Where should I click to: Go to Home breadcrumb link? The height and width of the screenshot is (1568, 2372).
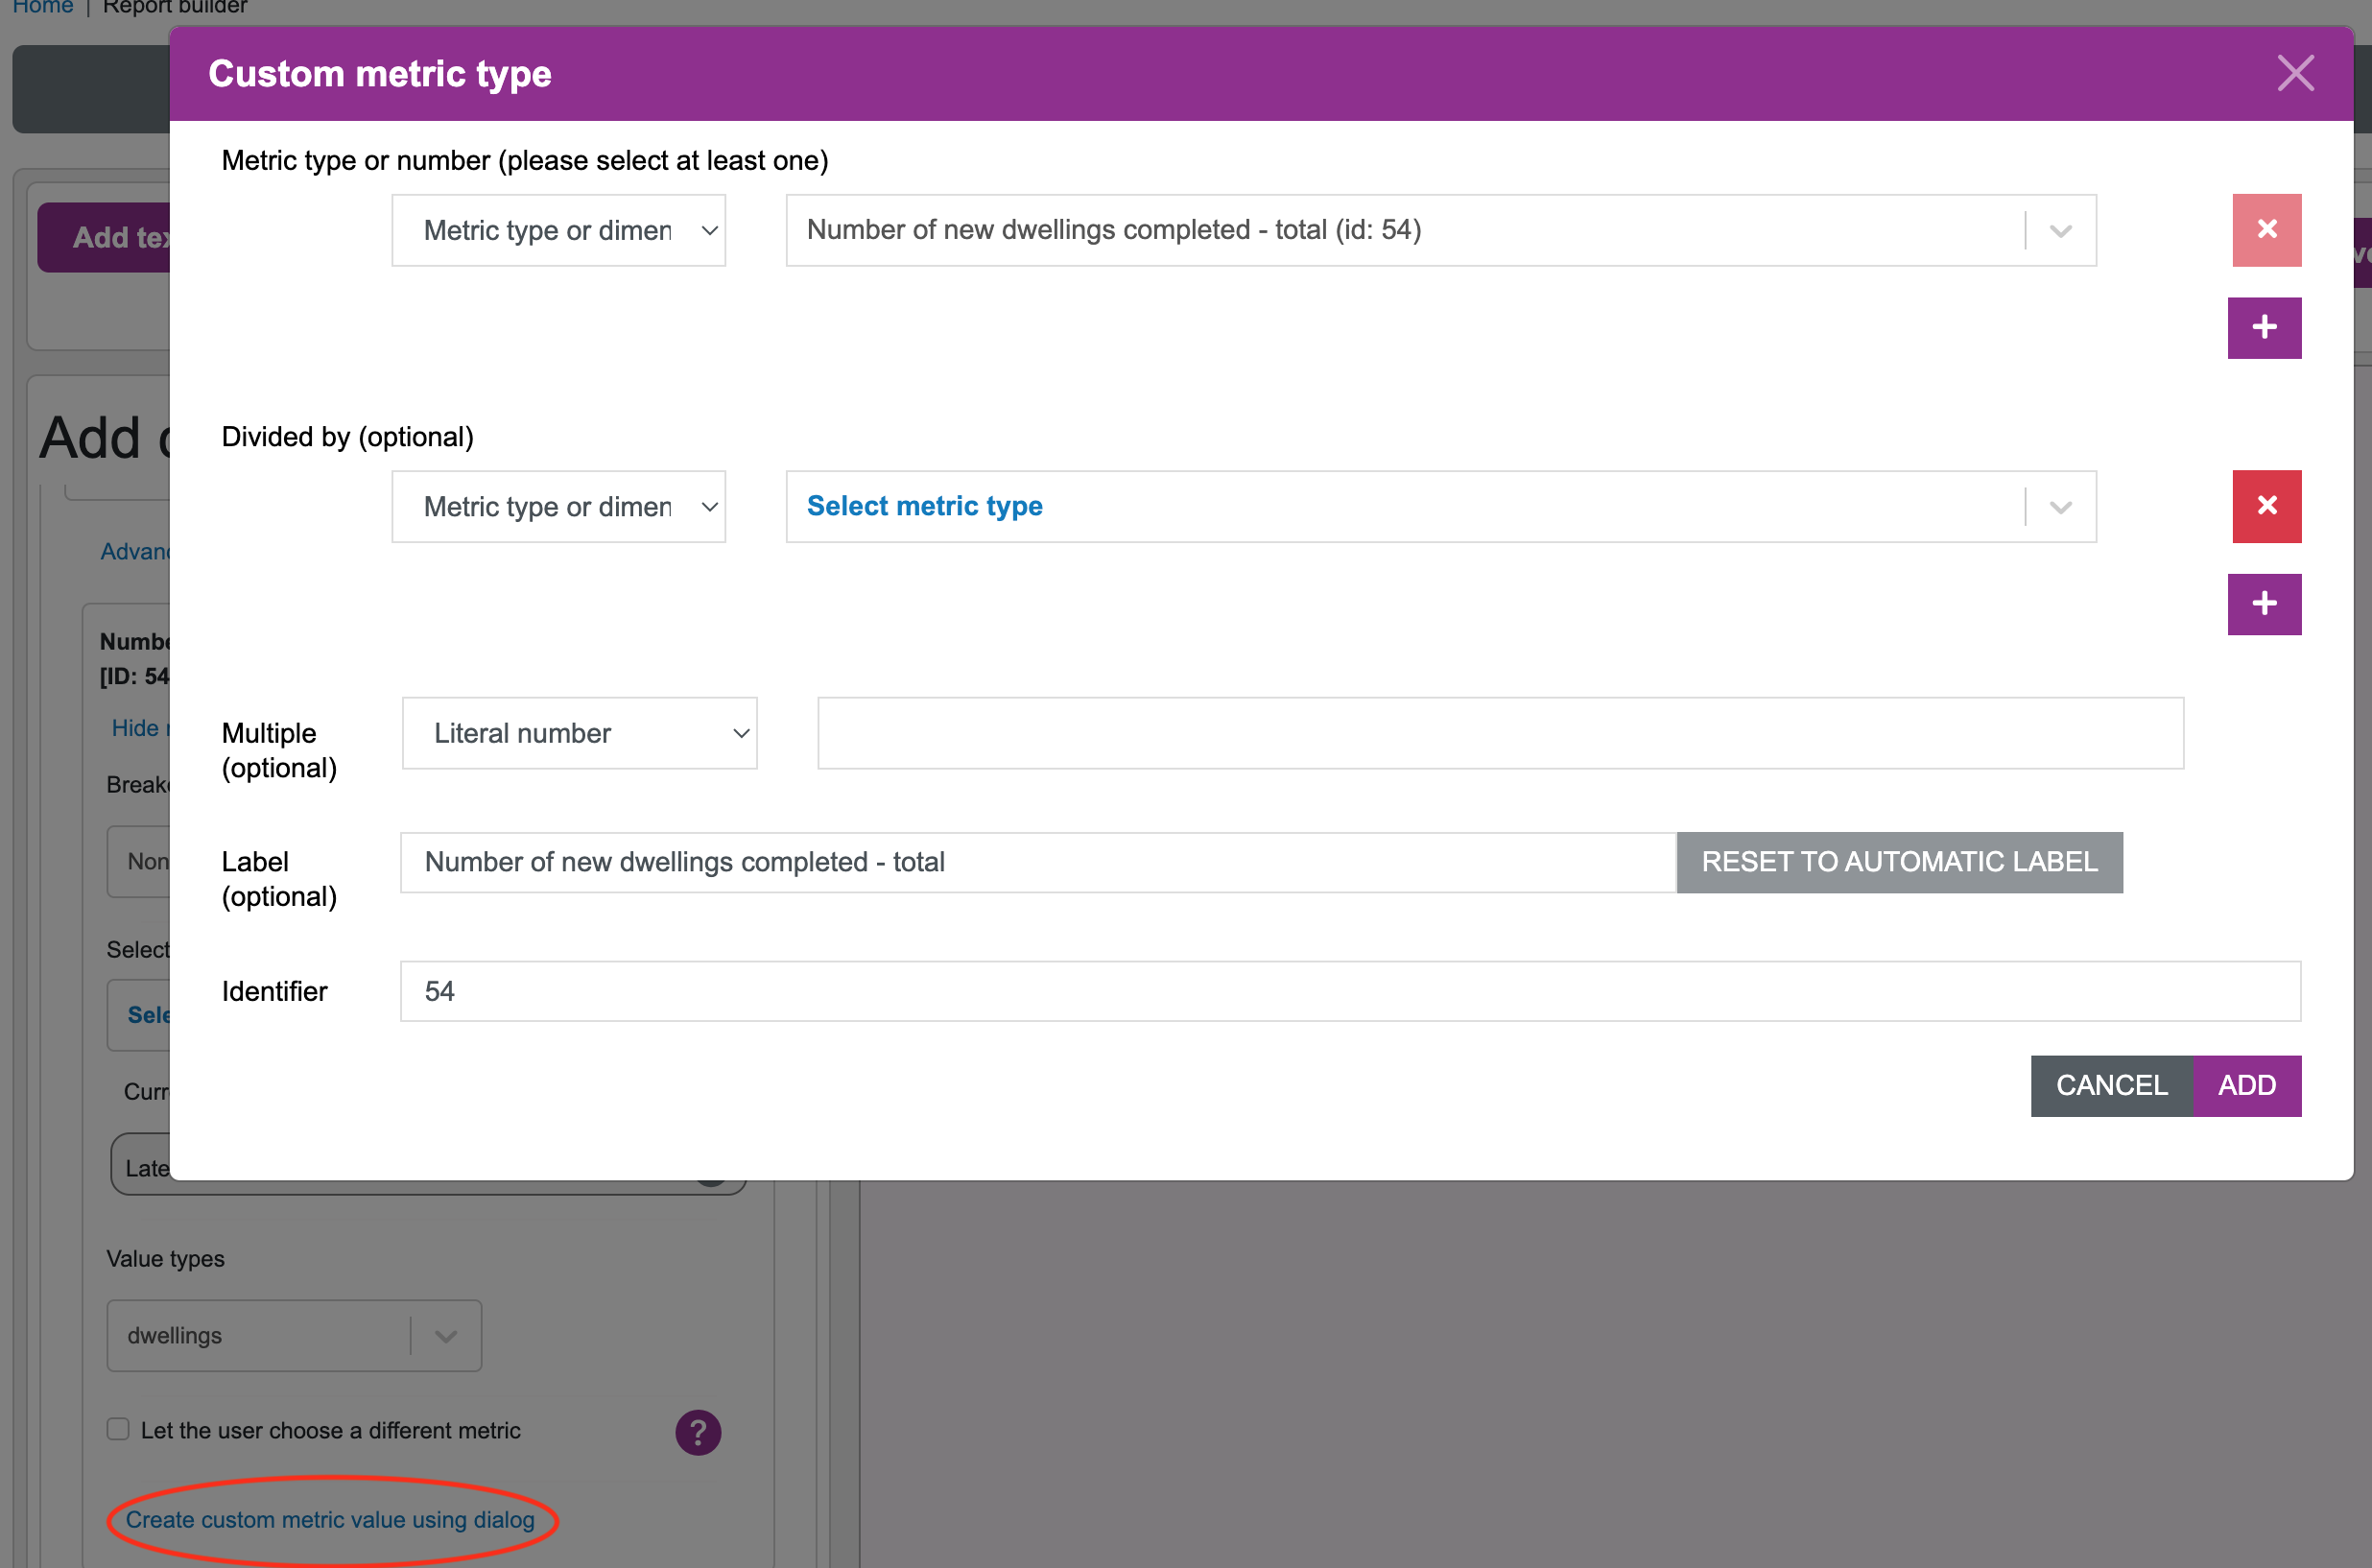point(42,7)
